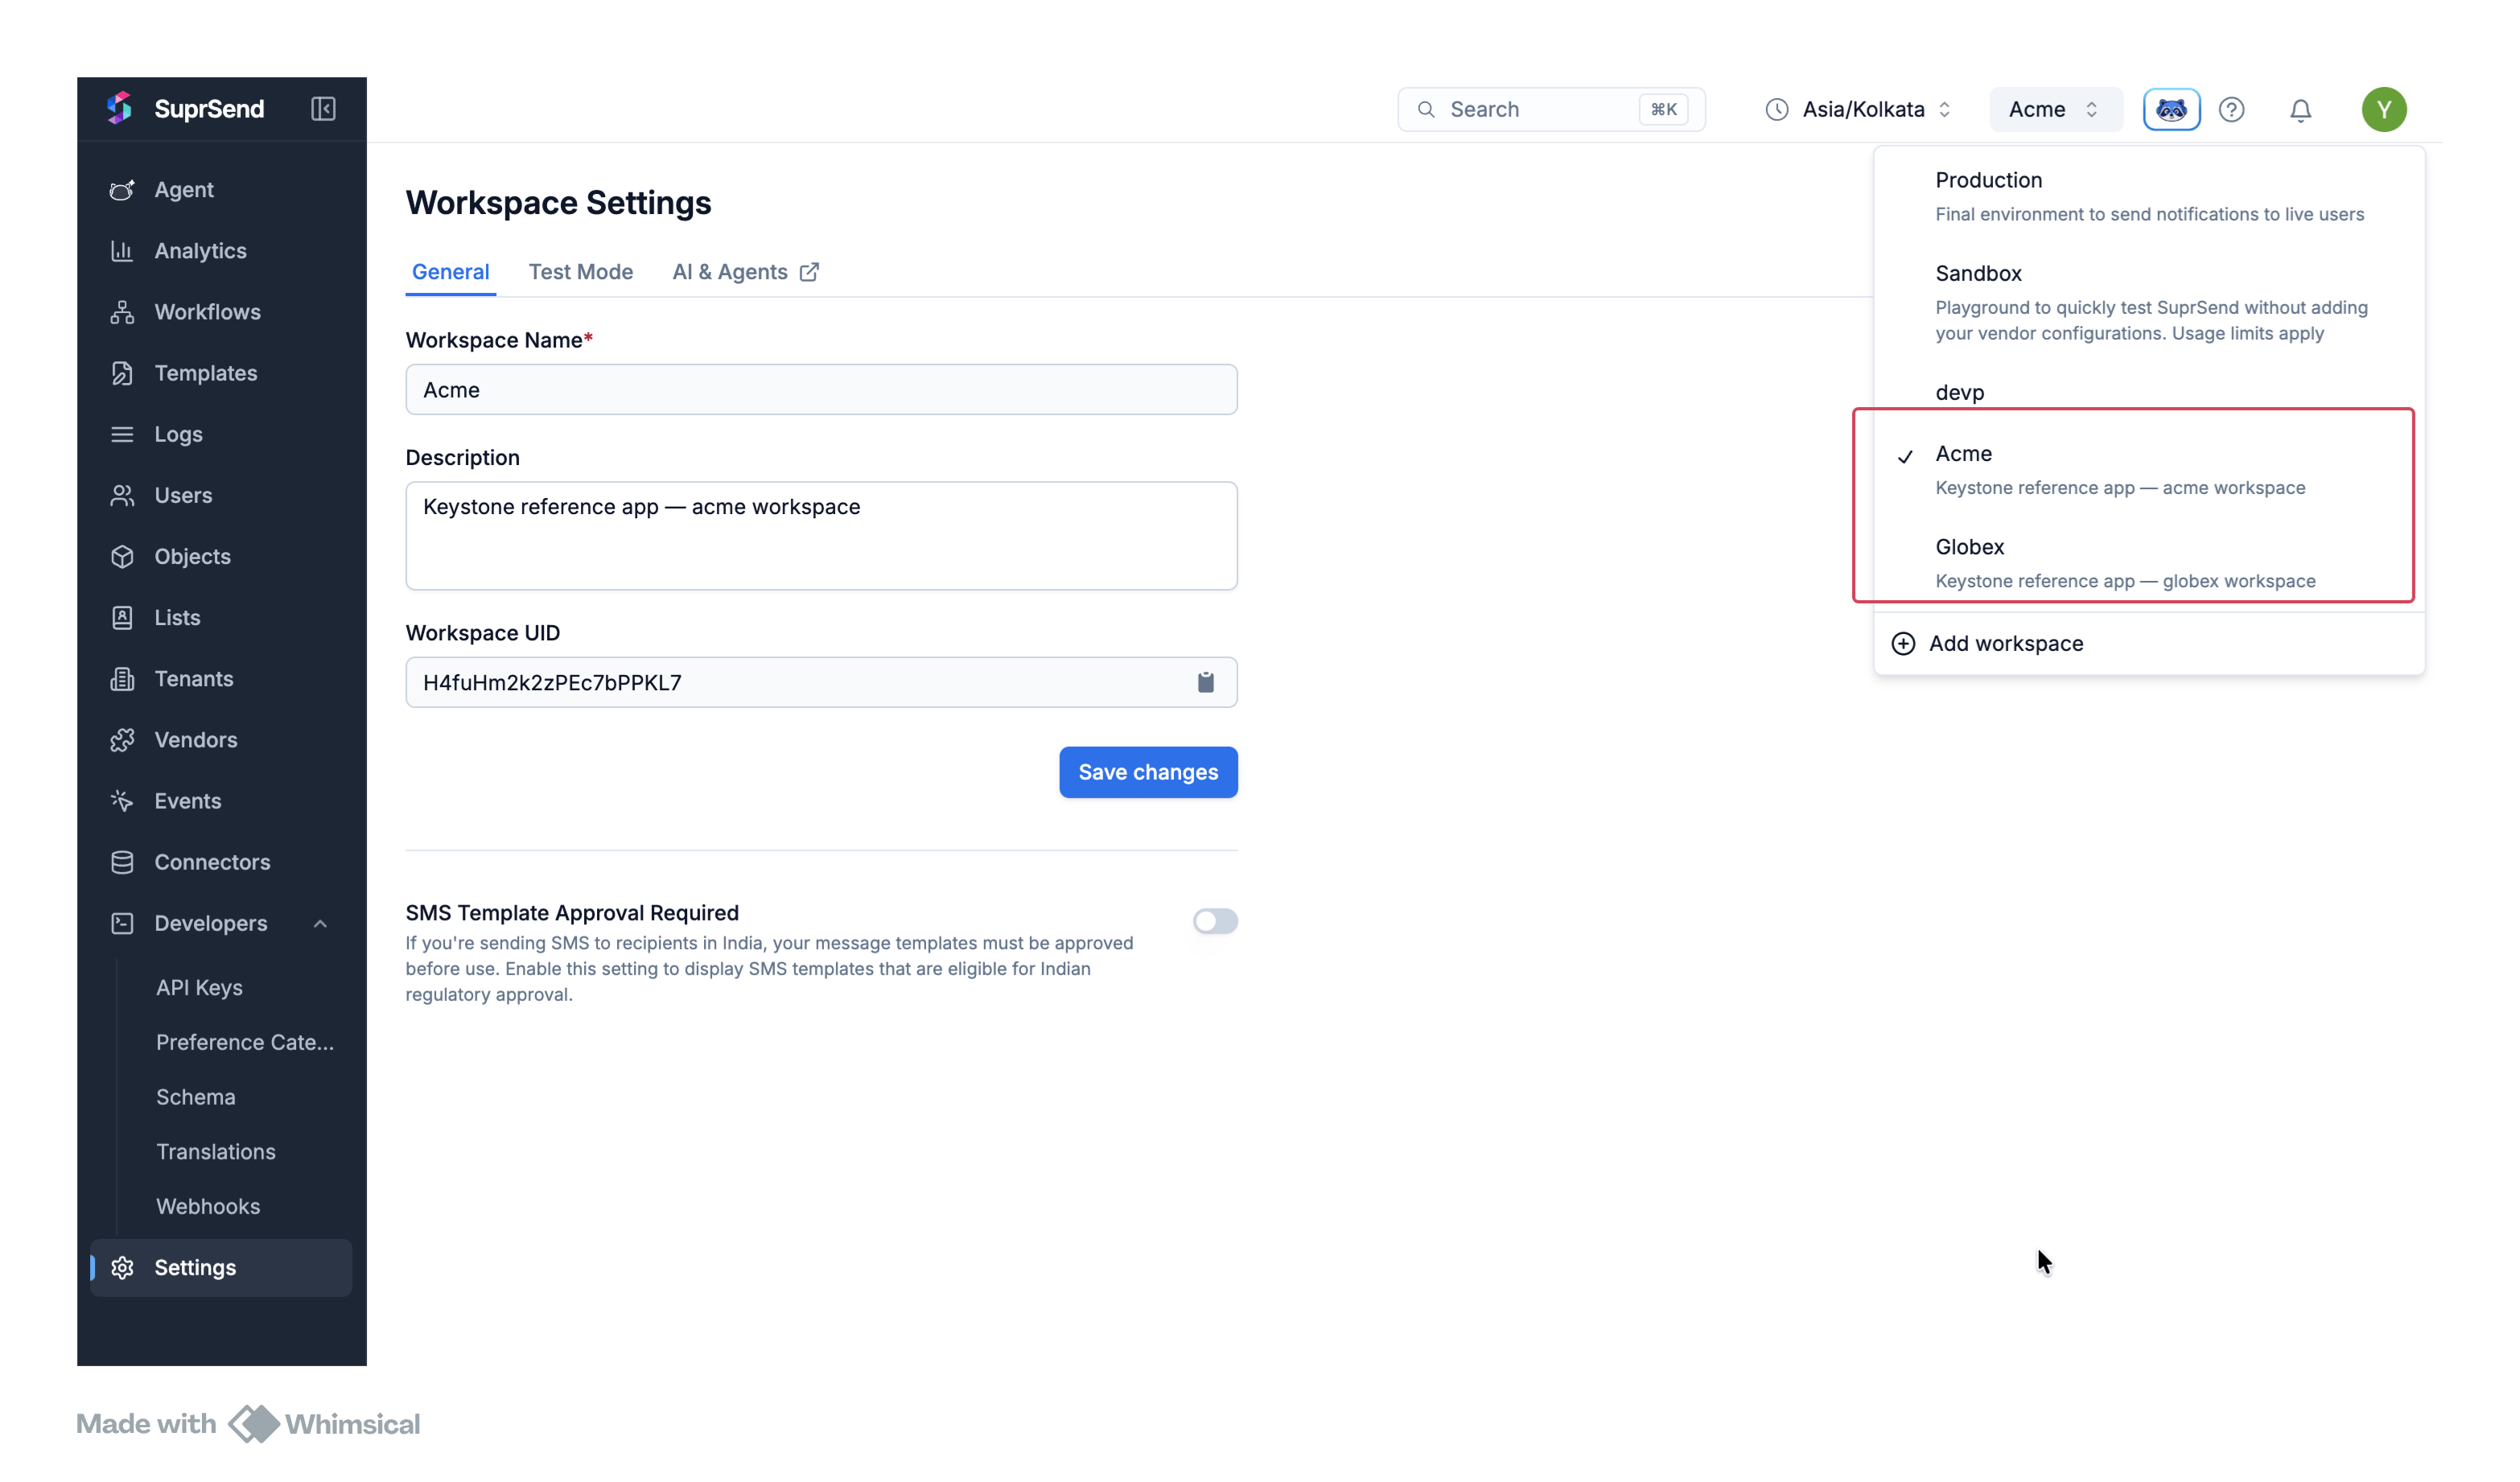Open Vendors in the sidebar
This screenshot has height=1482, width=2520.
[221, 739]
